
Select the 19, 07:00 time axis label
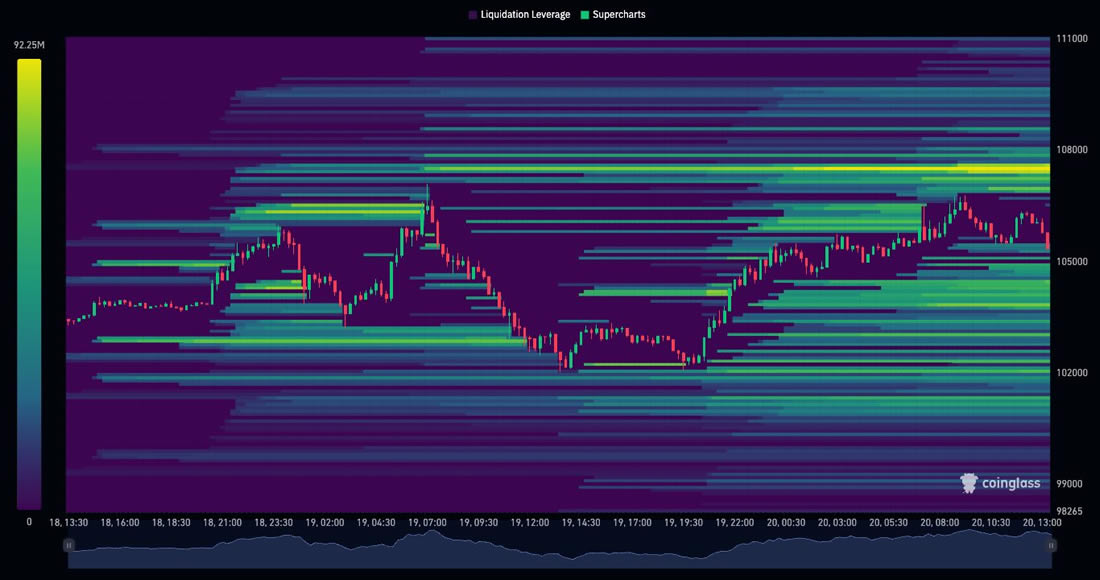click(428, 522)
